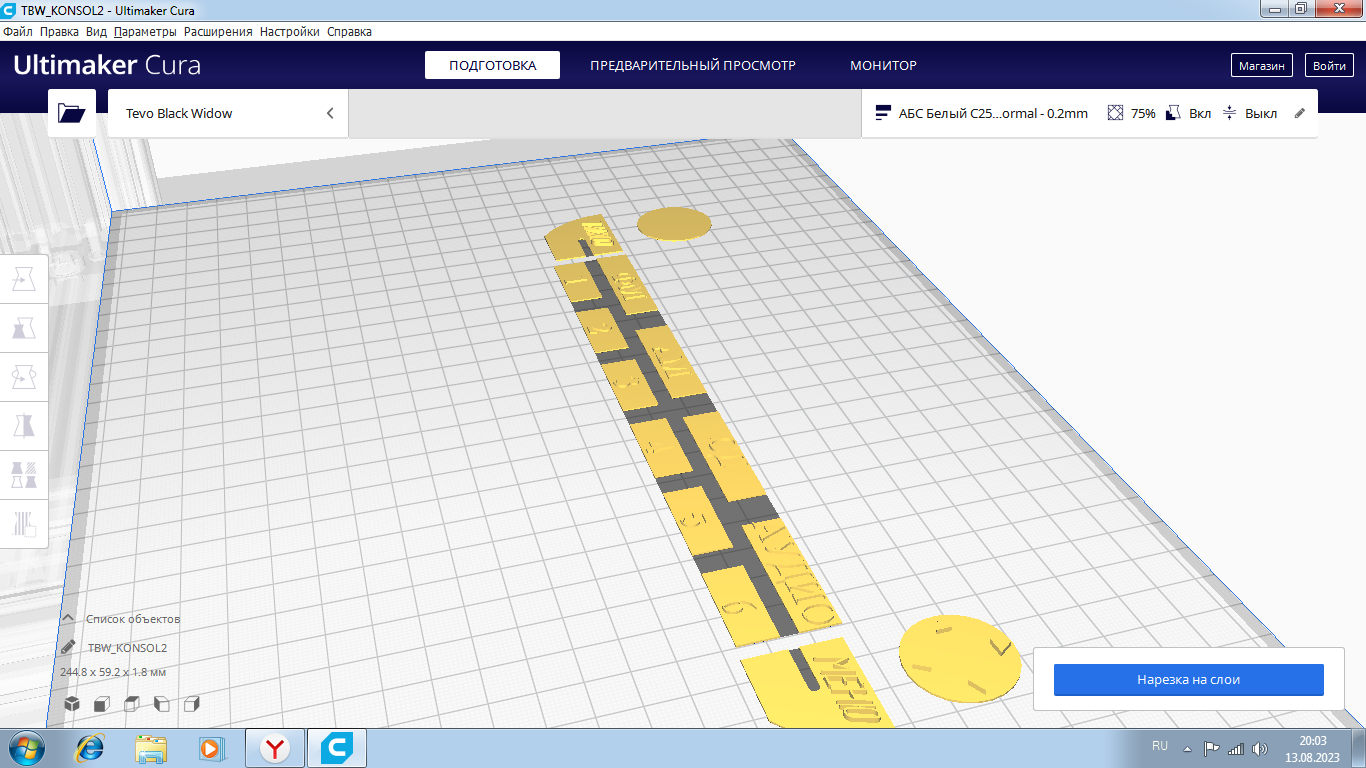Viewport: 1366px width, 768px height.
Task: Click the Cura taskbar icon
Action: click(337, 748)
